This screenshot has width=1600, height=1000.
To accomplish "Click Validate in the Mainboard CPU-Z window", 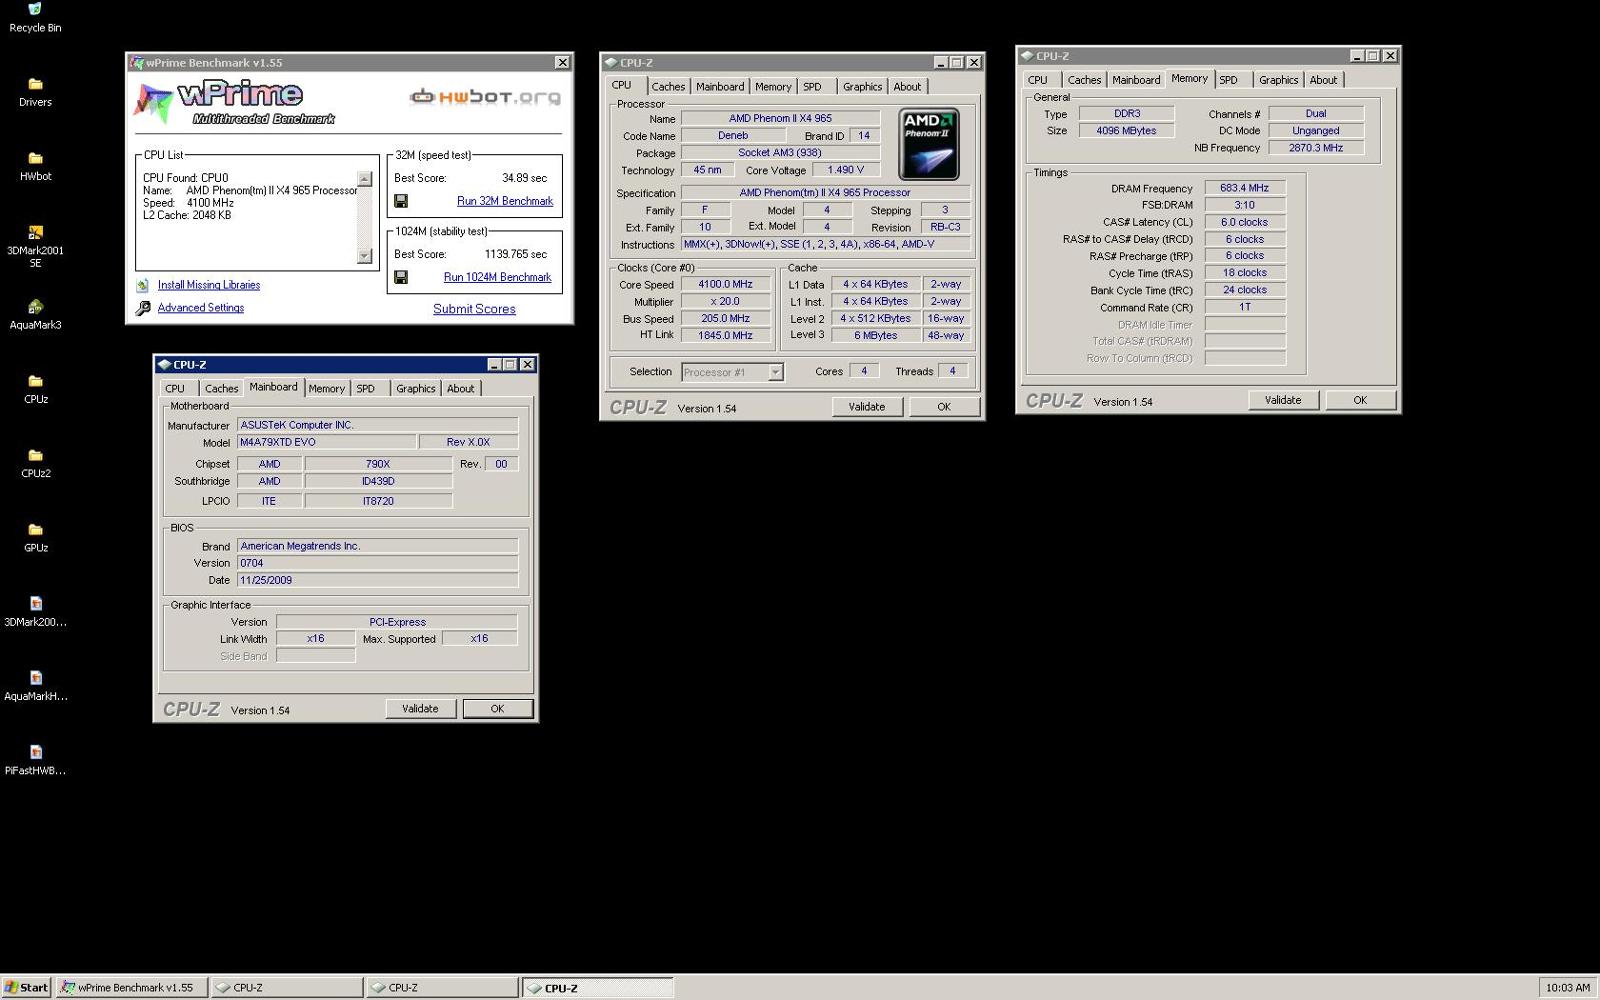I will click(420, 709).
